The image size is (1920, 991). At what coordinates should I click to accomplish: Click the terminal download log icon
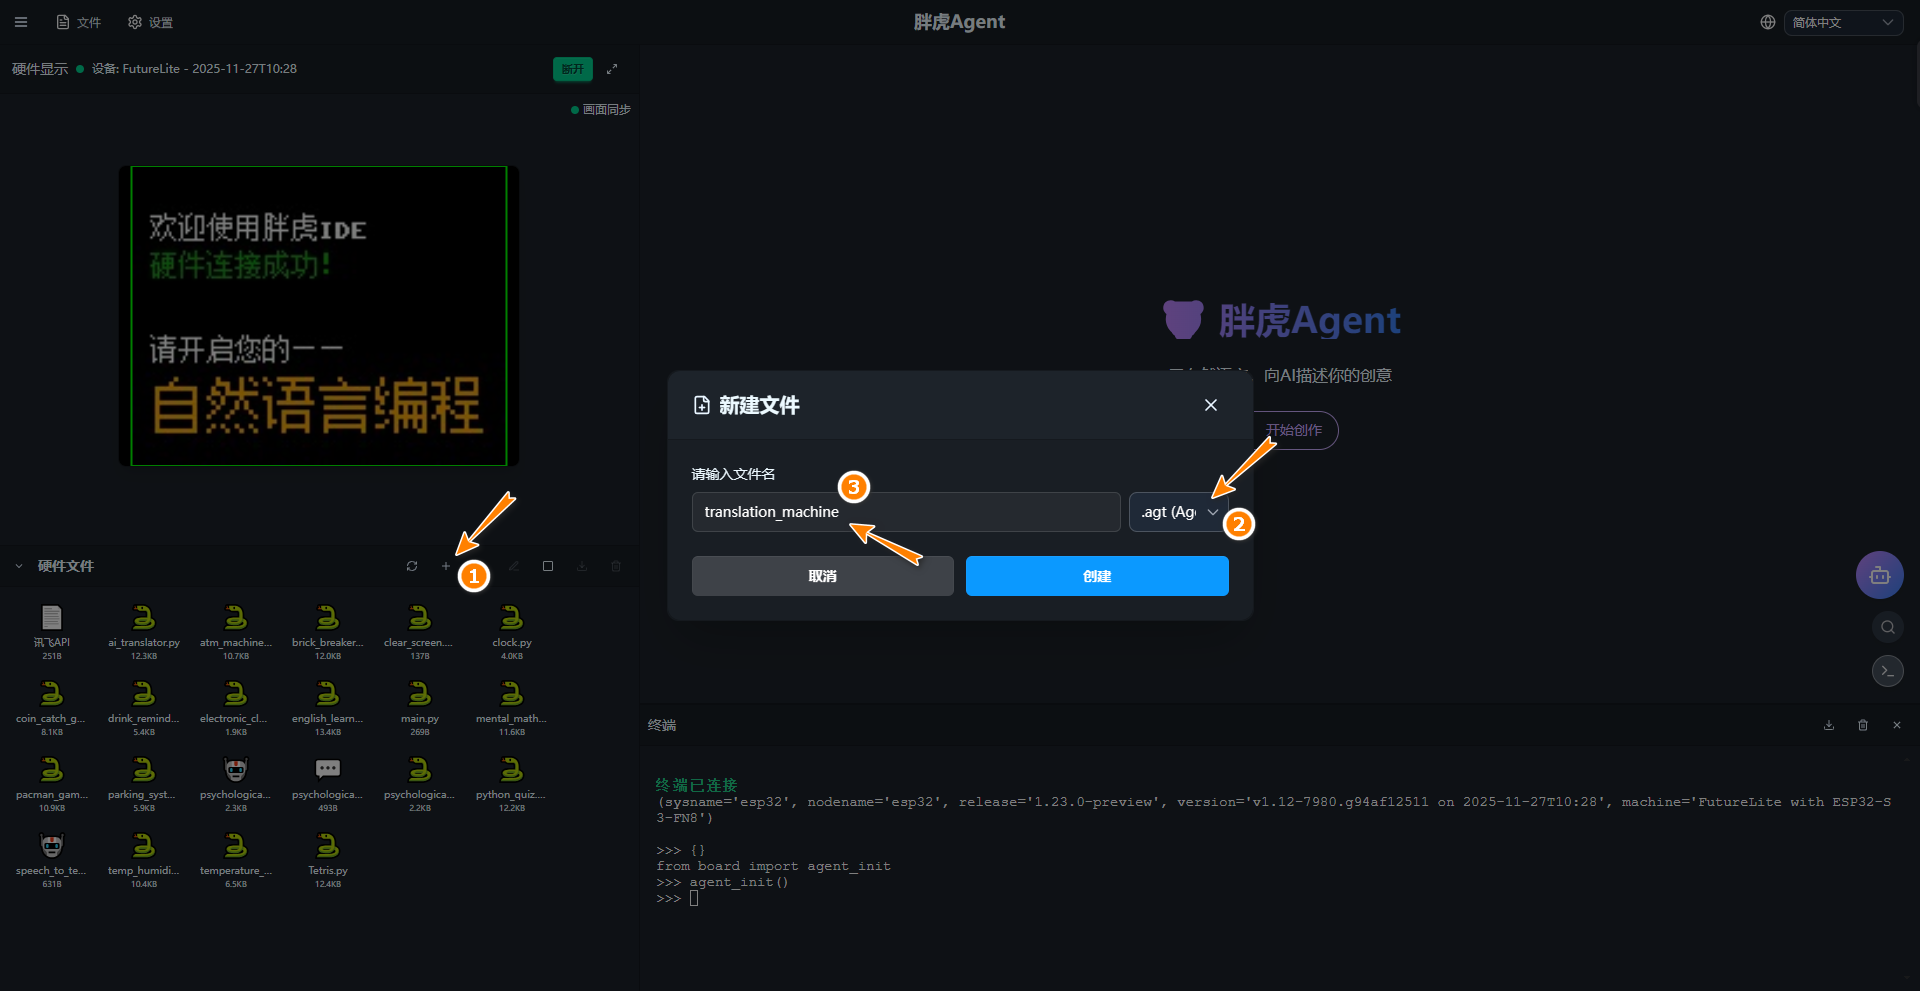tap(1829, 725)
